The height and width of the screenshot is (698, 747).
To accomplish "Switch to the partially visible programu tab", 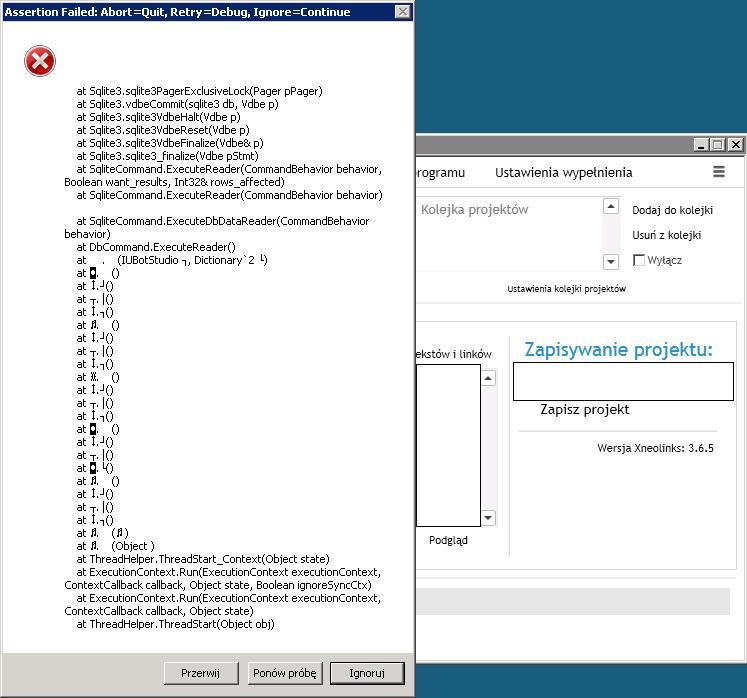I will 441,172.
